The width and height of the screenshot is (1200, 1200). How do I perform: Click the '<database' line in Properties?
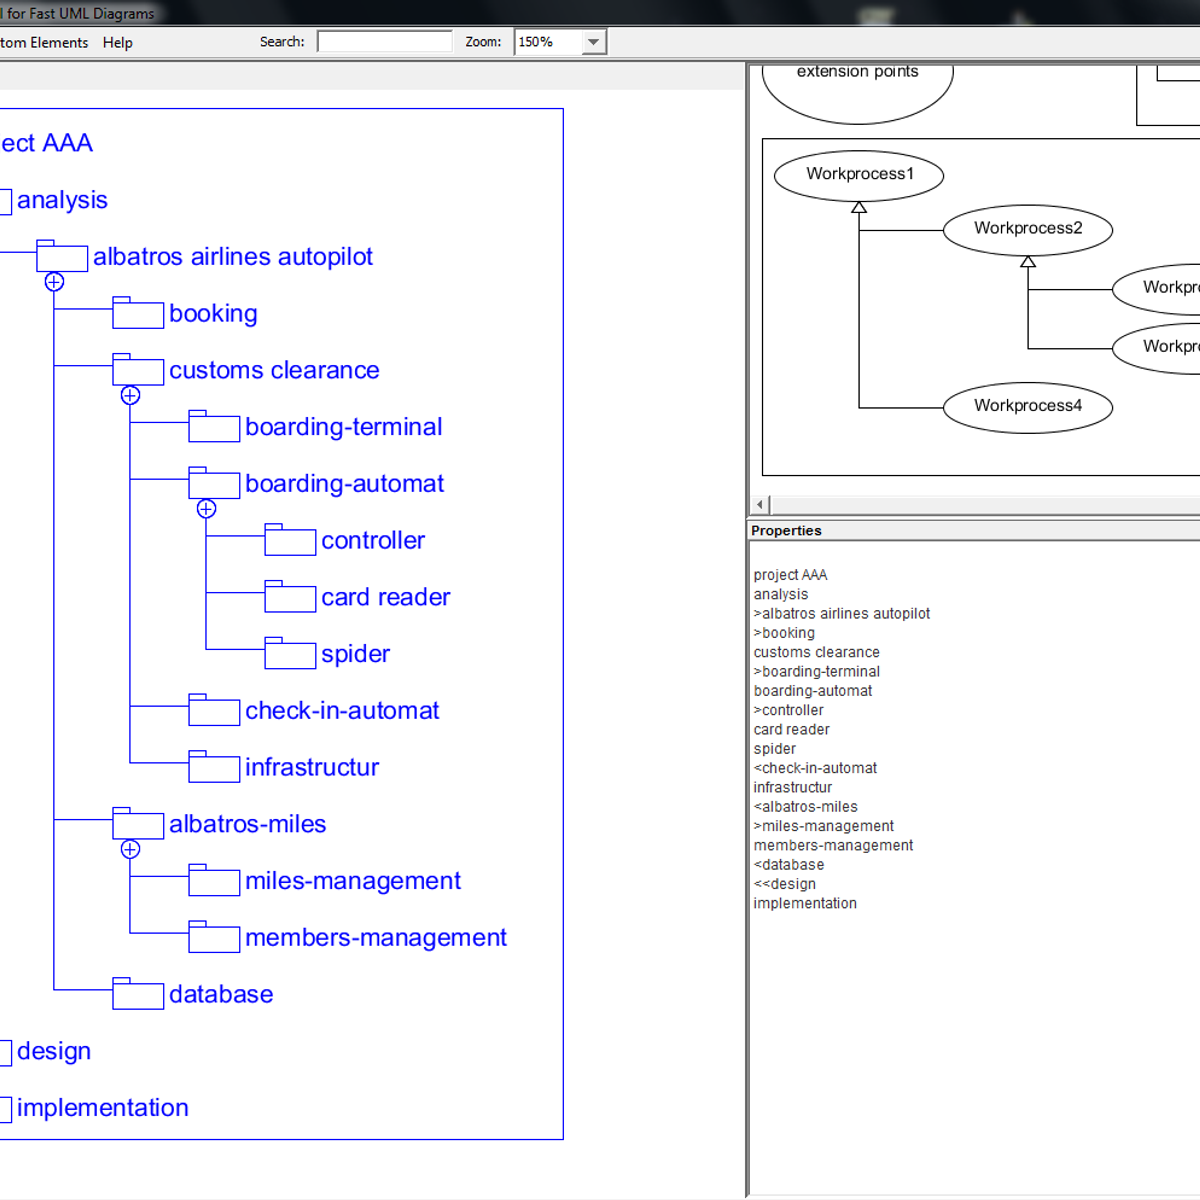tap(789, 865)
